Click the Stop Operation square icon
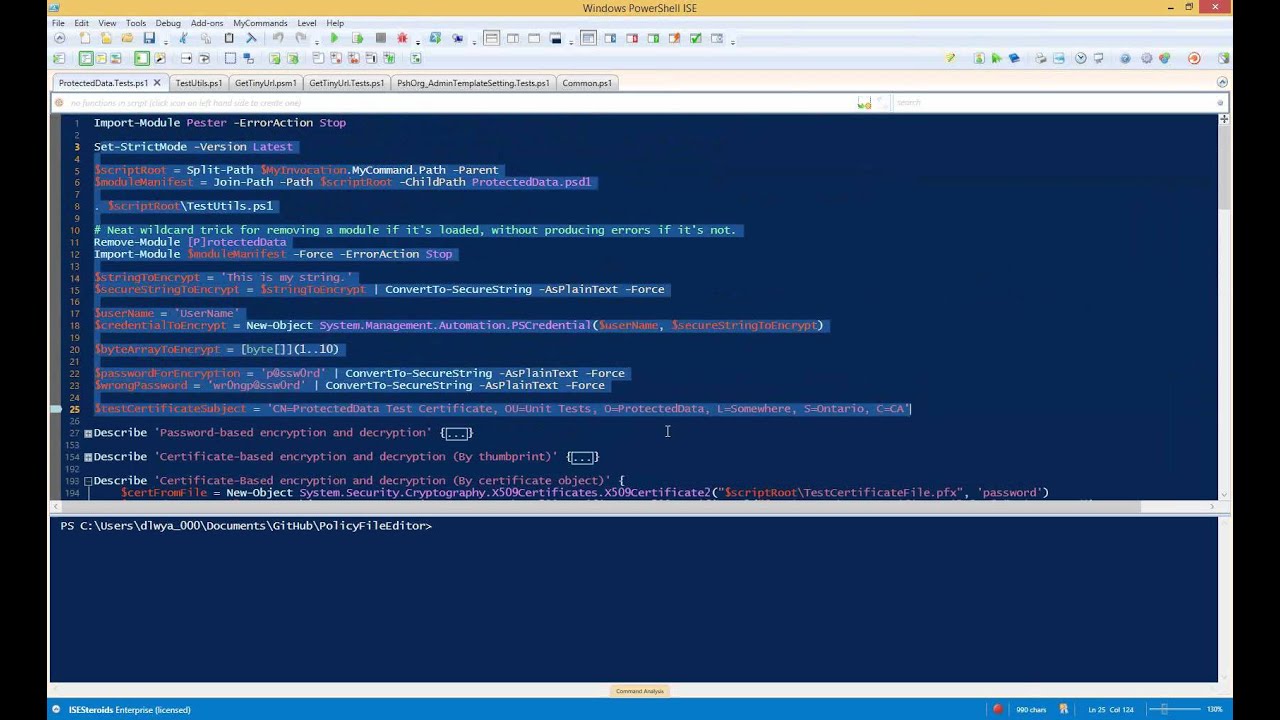 click(x=380, y=38)
